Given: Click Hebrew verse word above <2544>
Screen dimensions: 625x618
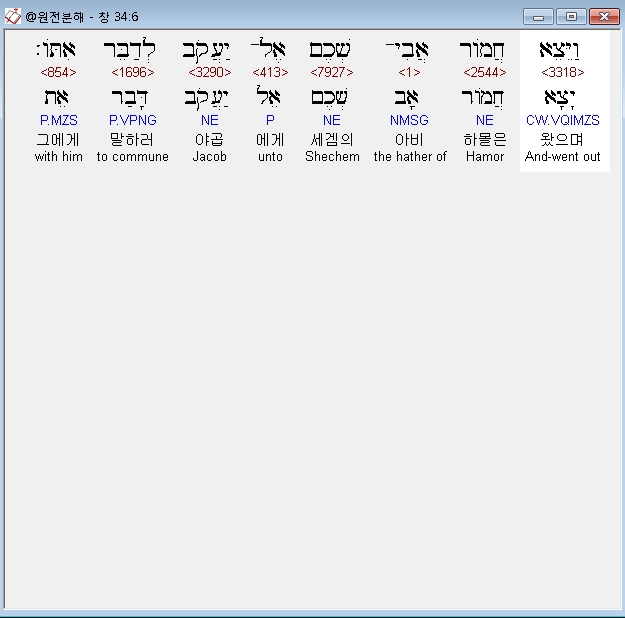Looking at the screenshot, I should 482,50.
